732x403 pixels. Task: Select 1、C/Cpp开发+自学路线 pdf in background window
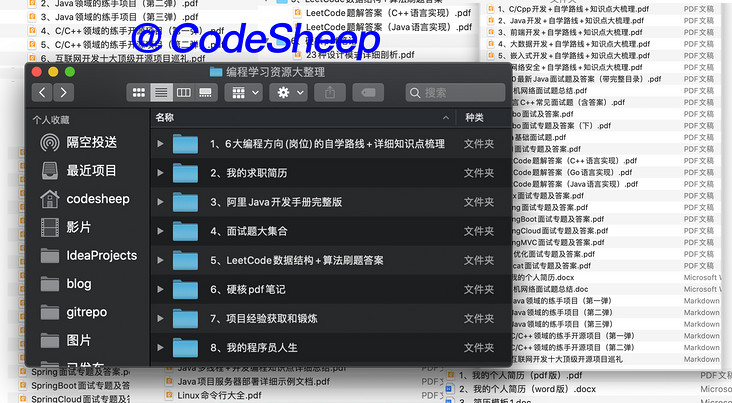(573, 9)
